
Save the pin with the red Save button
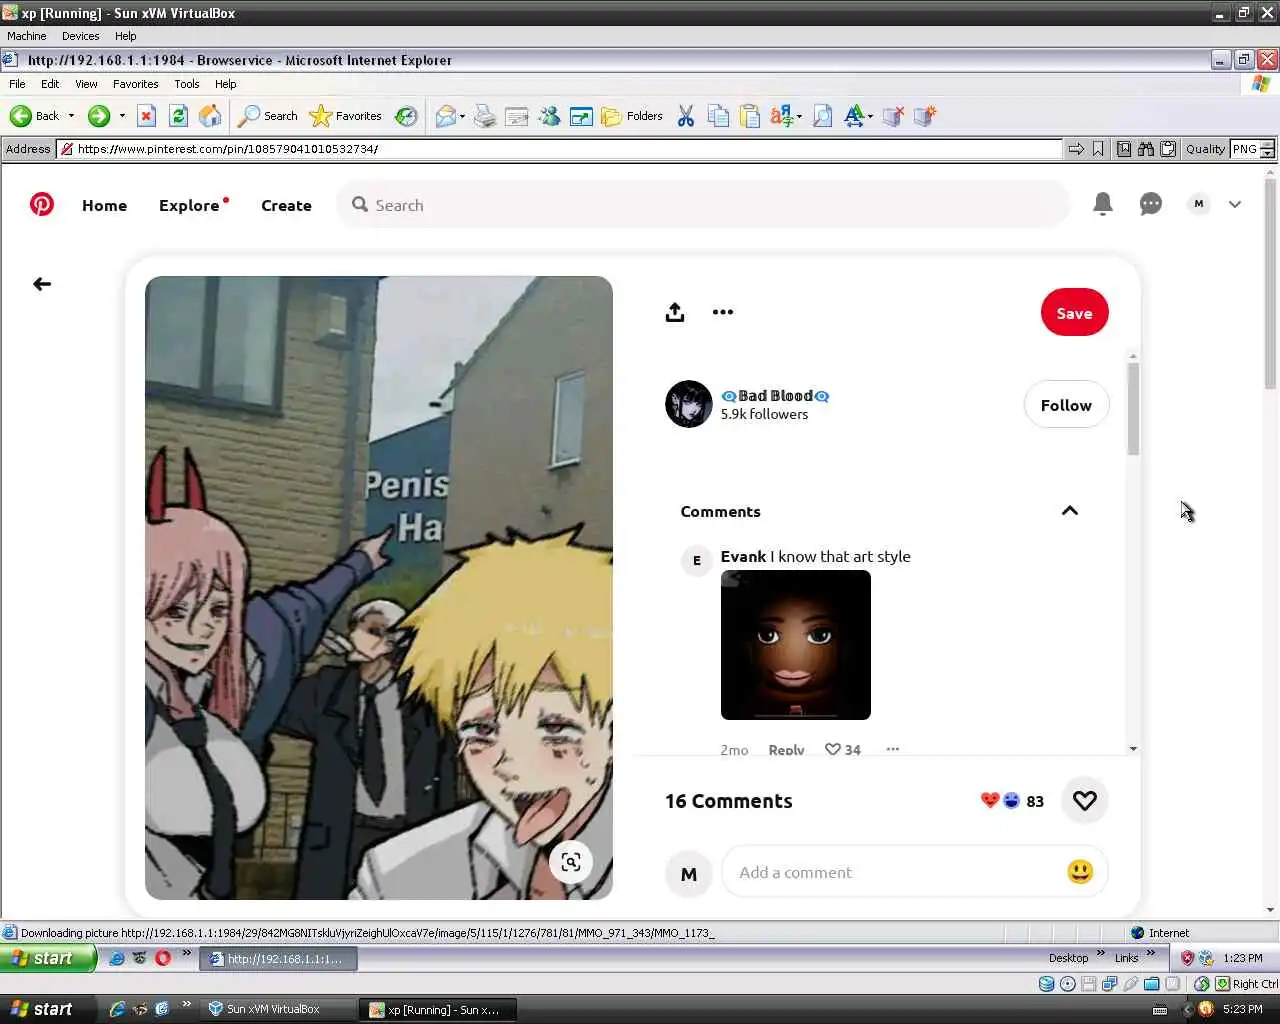point(1074,313)
